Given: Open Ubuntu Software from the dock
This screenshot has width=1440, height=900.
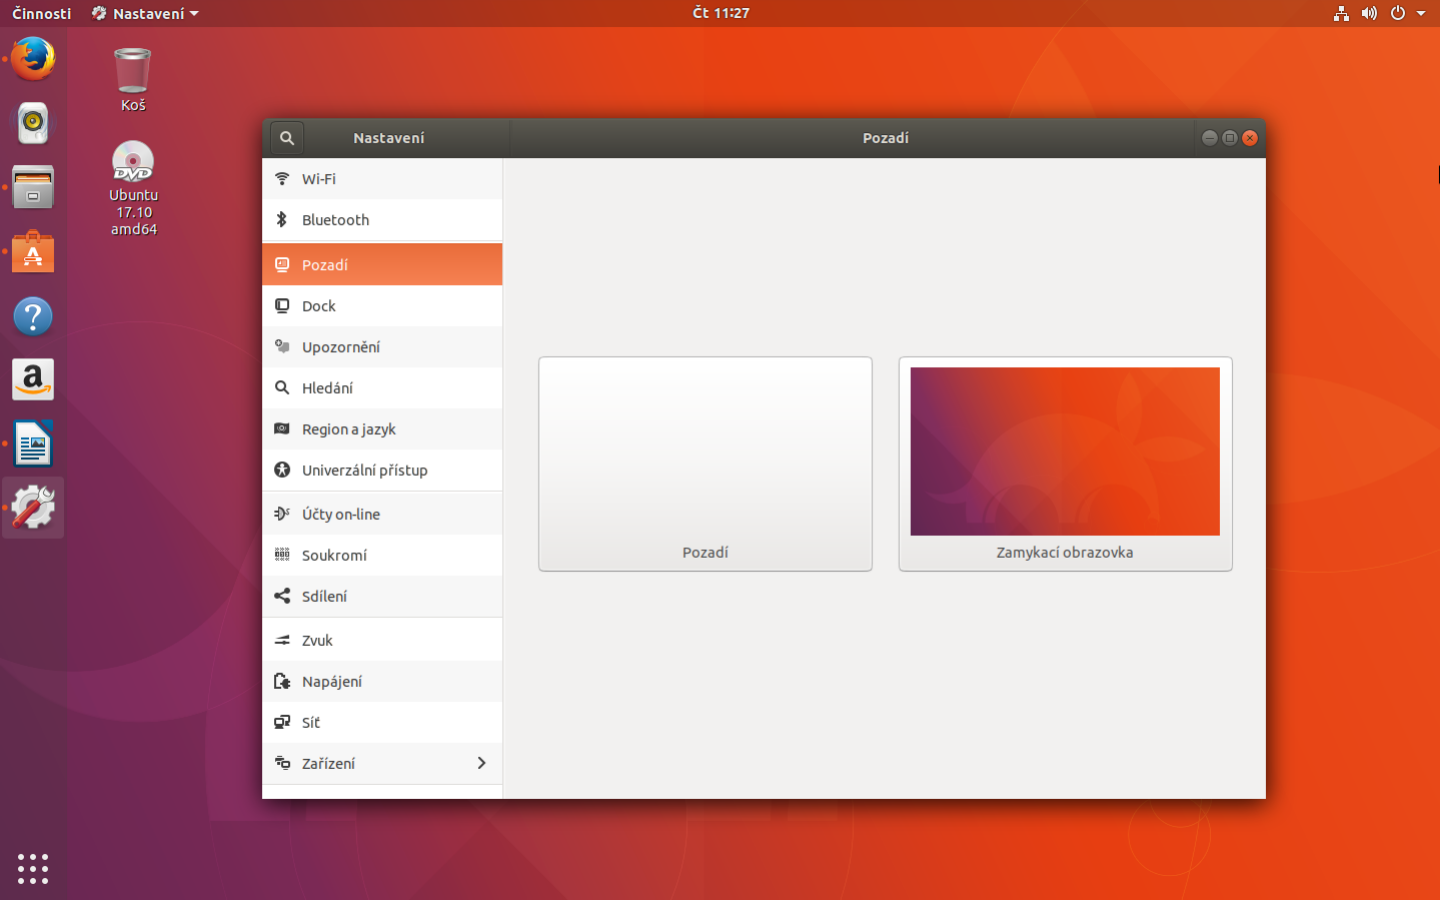Looking at the screenshot, I should pyautogui.click(x=32, y=251).
